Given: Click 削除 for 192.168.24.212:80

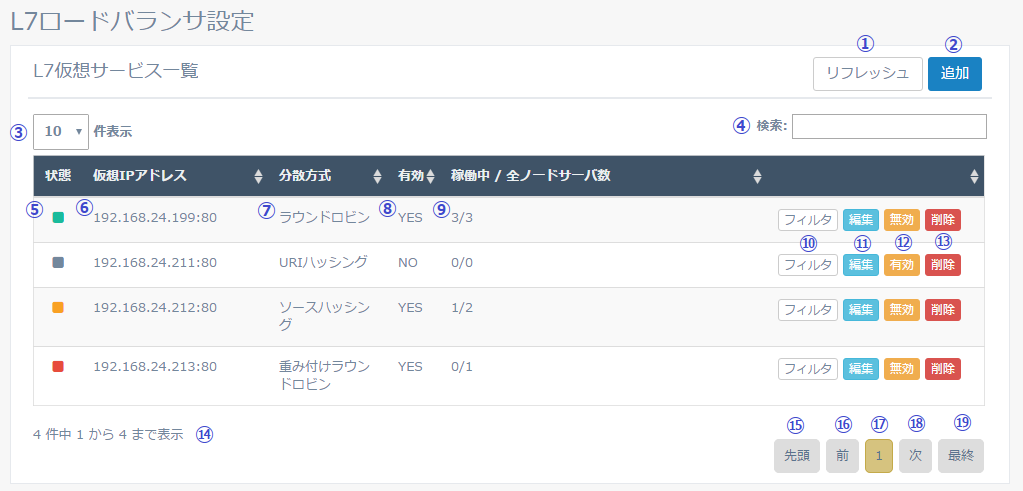Looking at the screenshot, I should pyautogui.click(x=943, y=310).
